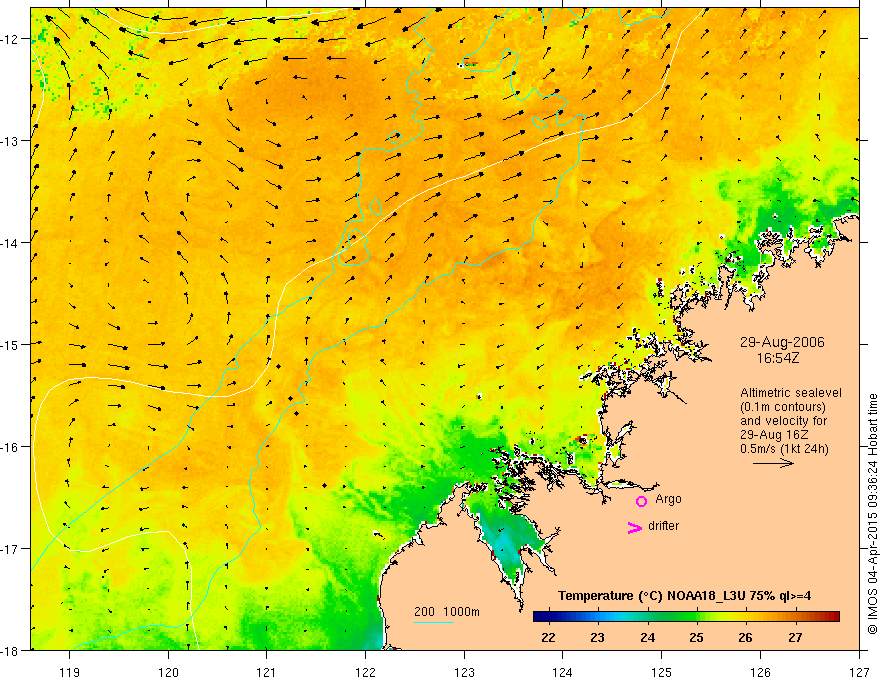The image size is (880, 680).
Task: Click the '(0.1m contours)' caption line
Action: (x=782, y=407)
